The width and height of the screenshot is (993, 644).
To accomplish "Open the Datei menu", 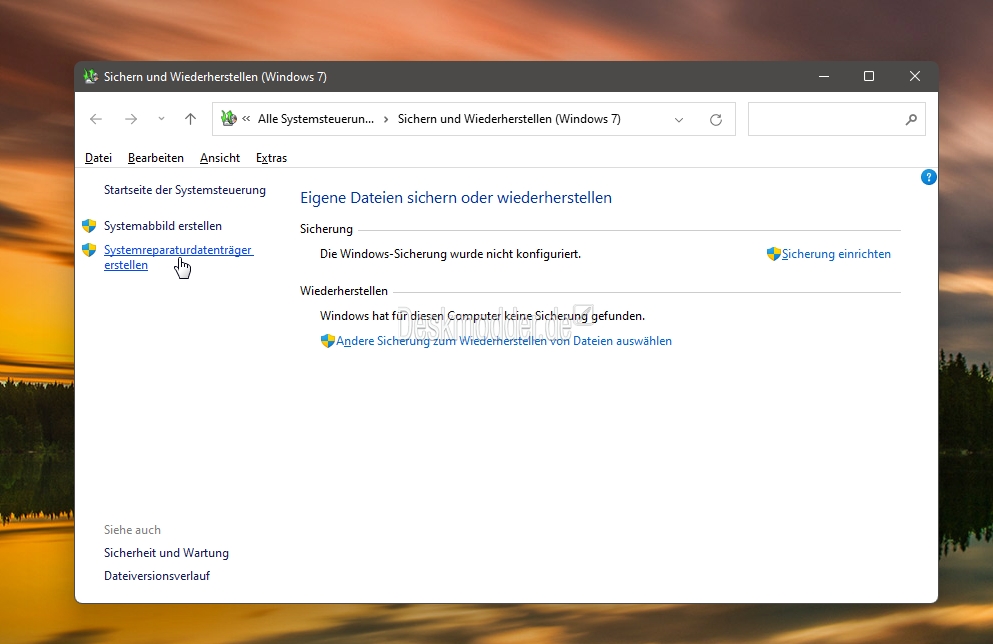I will pos(98,158).
